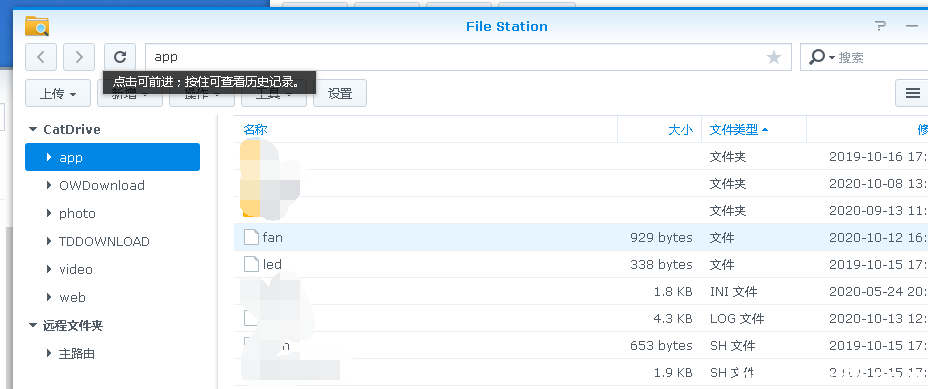Select the app folder in tree
The height and width of the screenshot is (389, 928).
112,157
